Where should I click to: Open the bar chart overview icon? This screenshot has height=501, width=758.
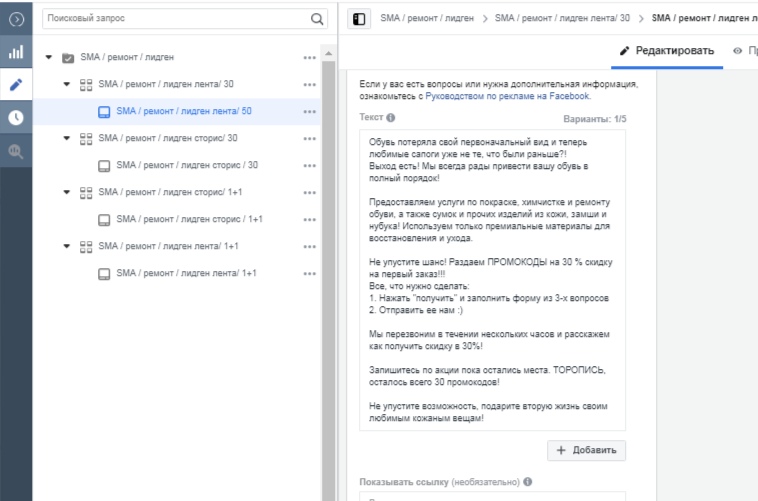[16, 52]
